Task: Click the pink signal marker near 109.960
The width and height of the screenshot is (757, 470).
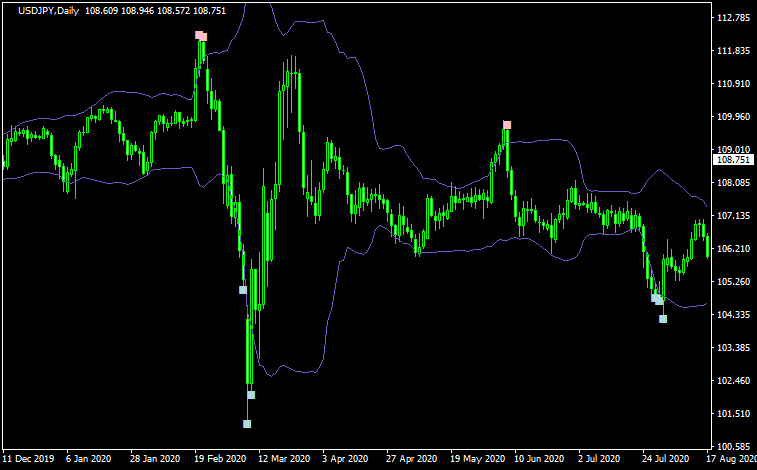Action: (507, 125)
